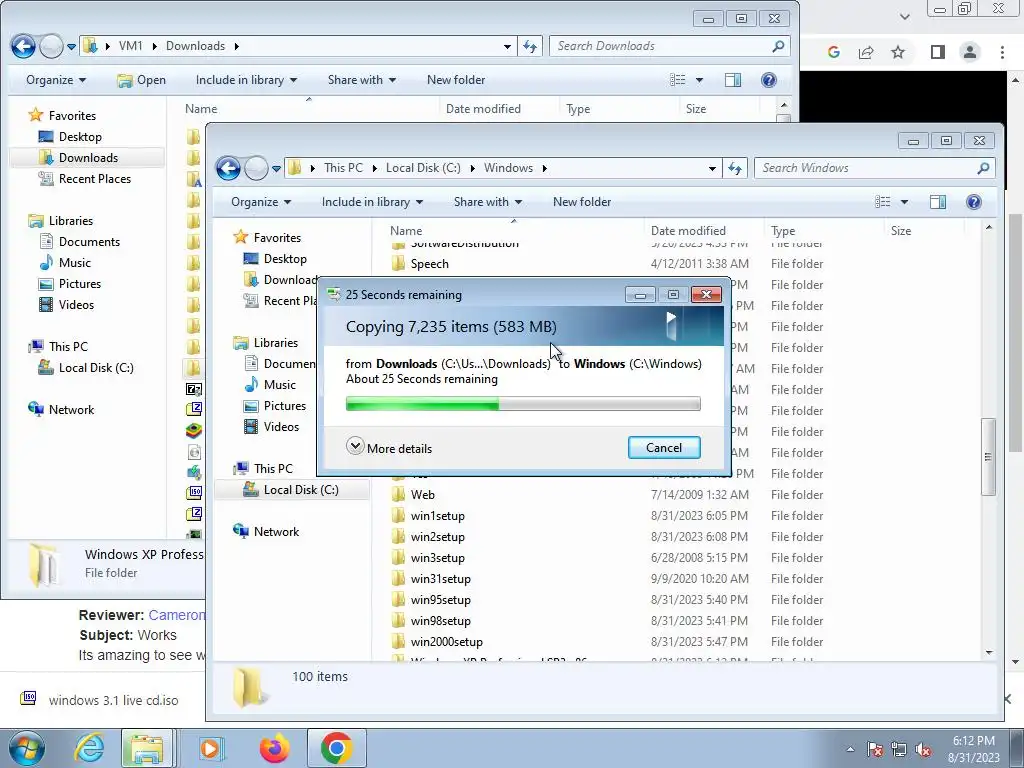This screenshot has height=768, width=1024.
Task: Click Chrome profile avatar icon
Action: 970,52
